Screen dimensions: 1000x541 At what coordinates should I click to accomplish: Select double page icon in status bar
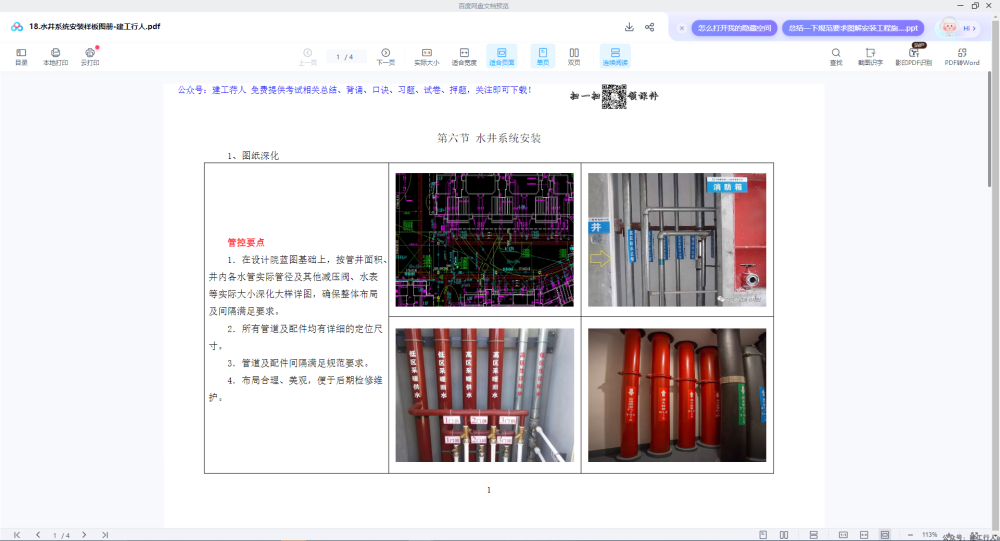(784, 535)
